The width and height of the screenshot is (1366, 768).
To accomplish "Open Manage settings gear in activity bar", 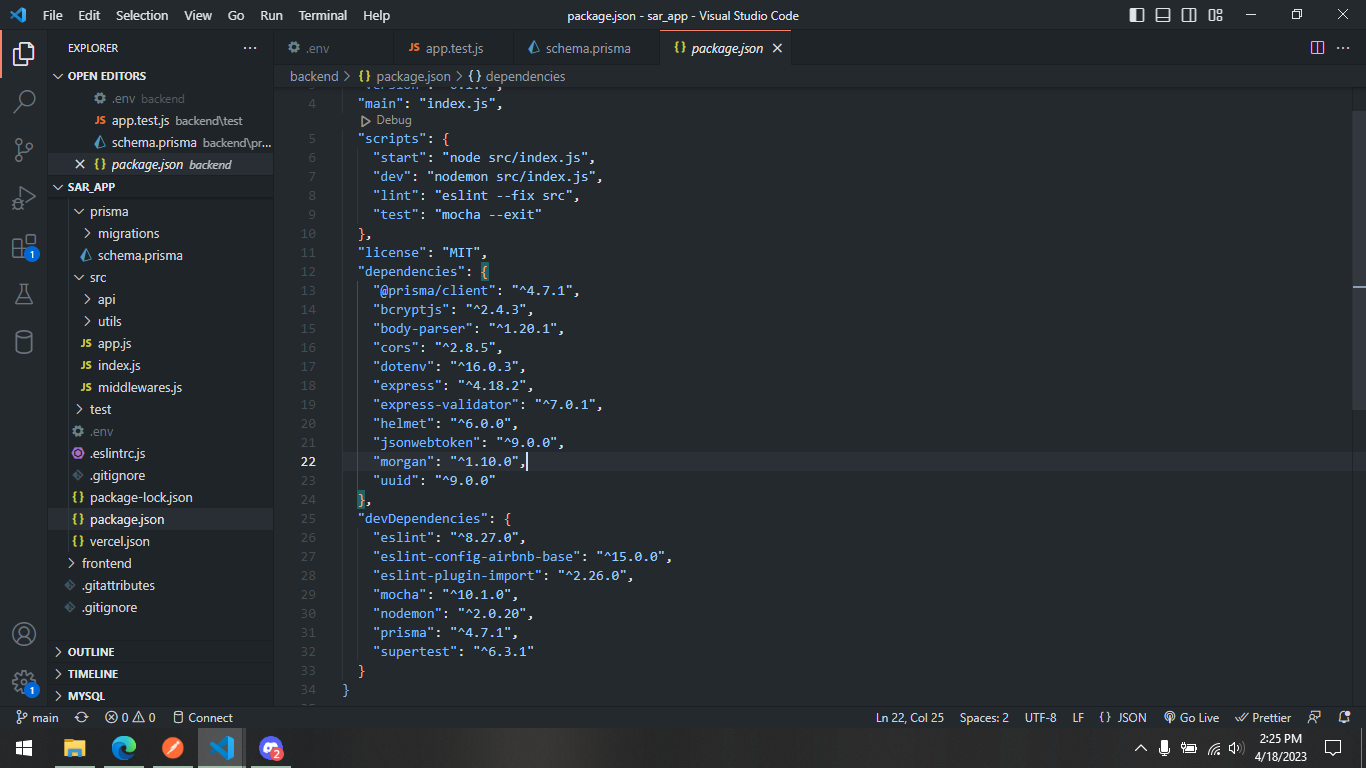I will [x=24, y=682].
